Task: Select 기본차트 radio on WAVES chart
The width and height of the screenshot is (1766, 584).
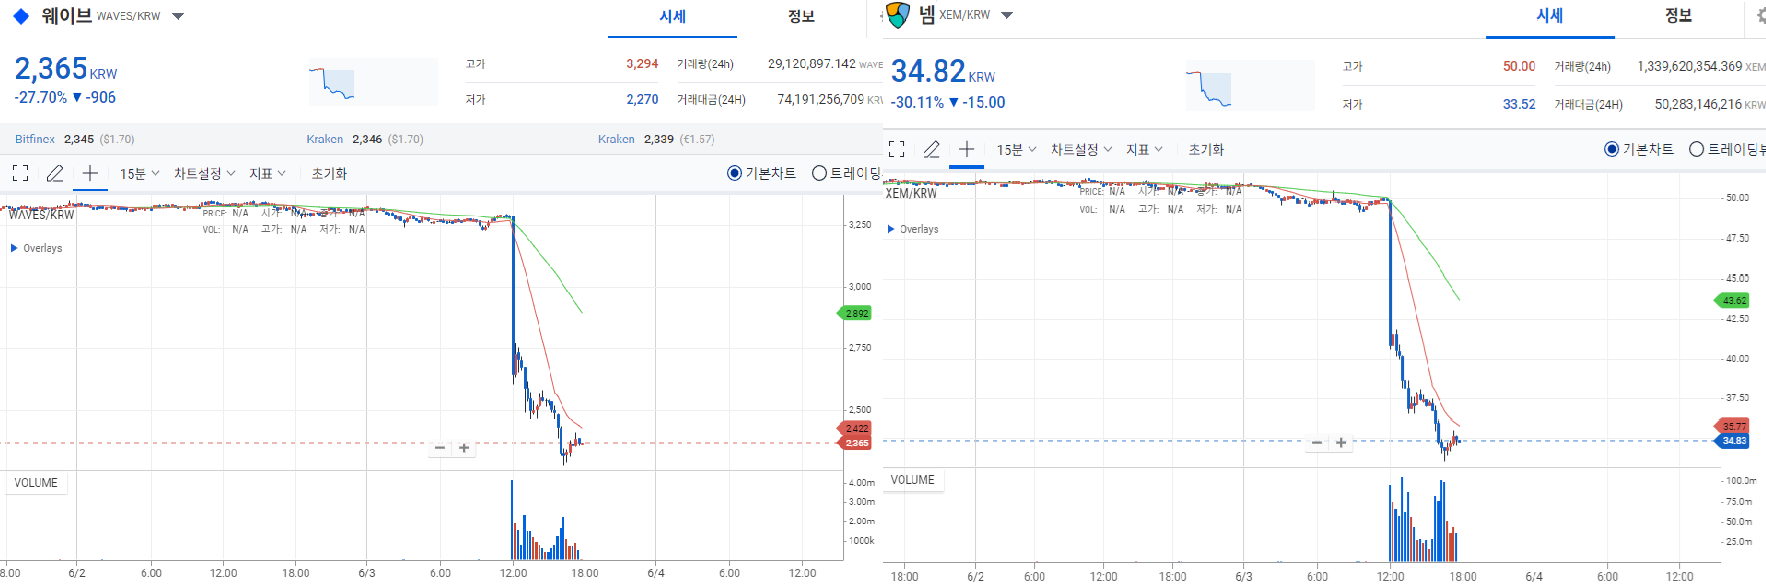Action: tap(762, 173)
